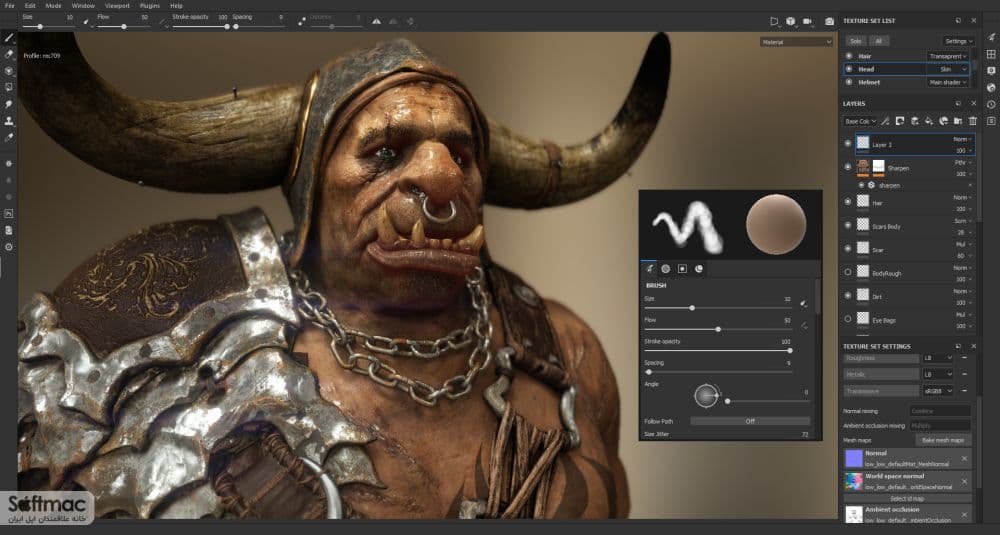Image resolution: width=1000 pixels, height=535 pixels.
Task: Remove the Normal mesh map
Action: click(x=964, y=458)
